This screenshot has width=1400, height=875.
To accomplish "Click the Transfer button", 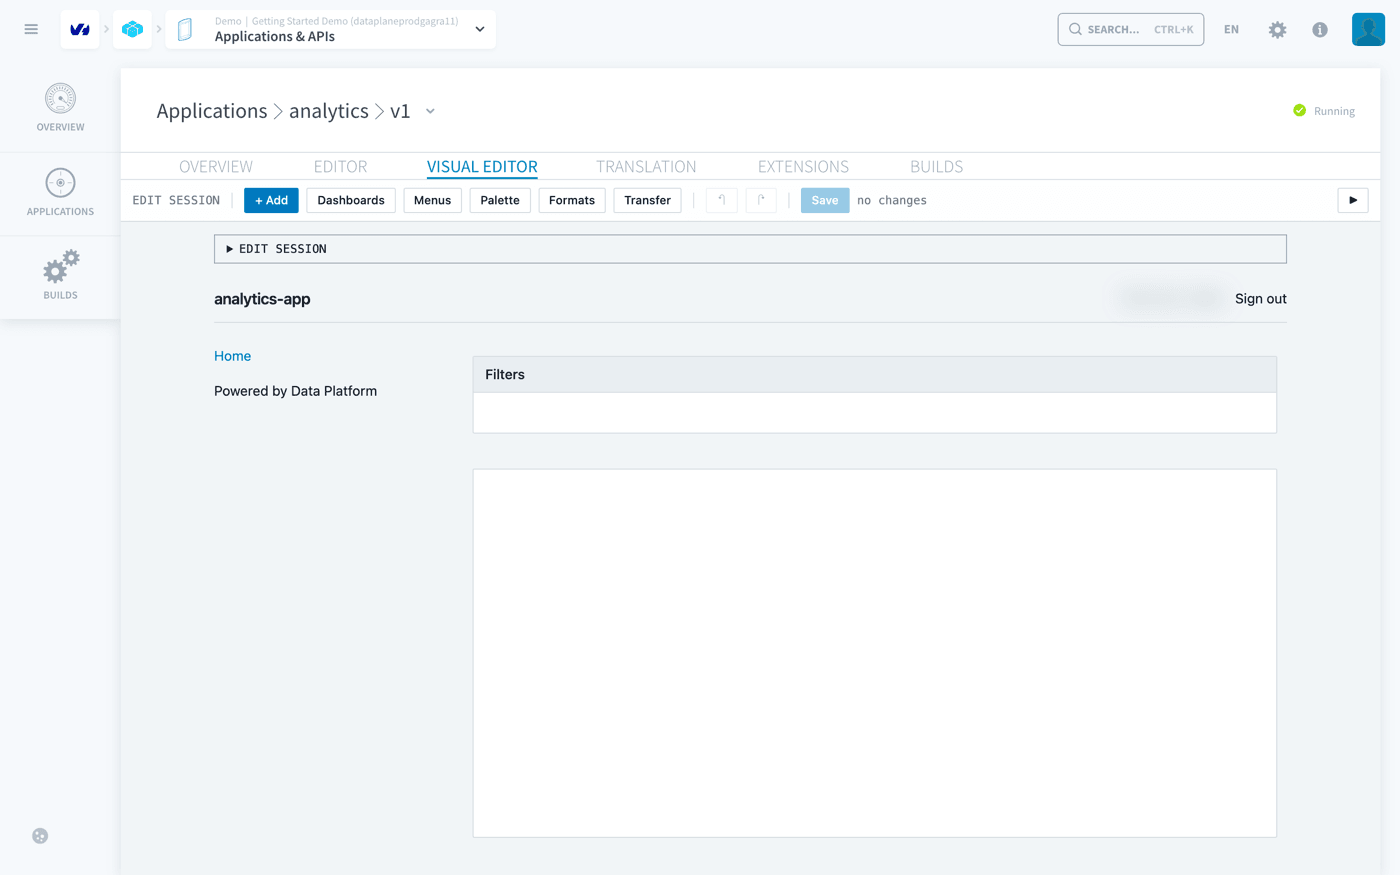I will point(647,200).
